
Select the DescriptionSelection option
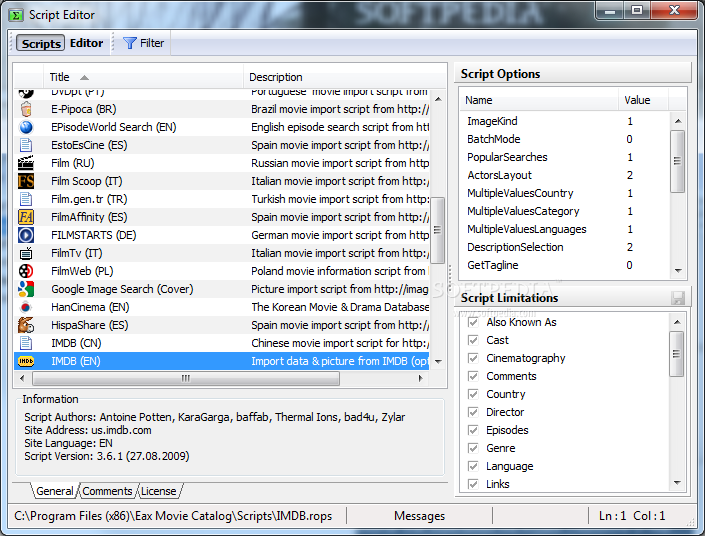pos(566,247)
